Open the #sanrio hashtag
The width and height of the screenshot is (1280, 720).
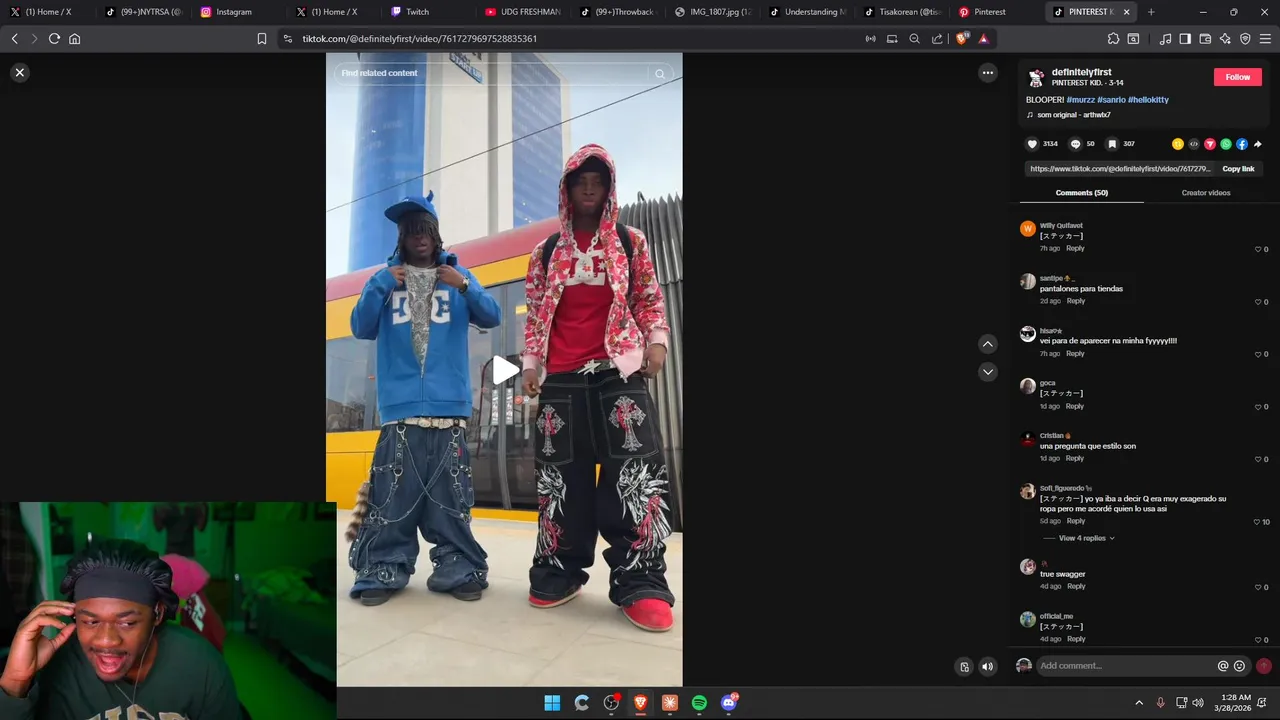coord(1111,100)
